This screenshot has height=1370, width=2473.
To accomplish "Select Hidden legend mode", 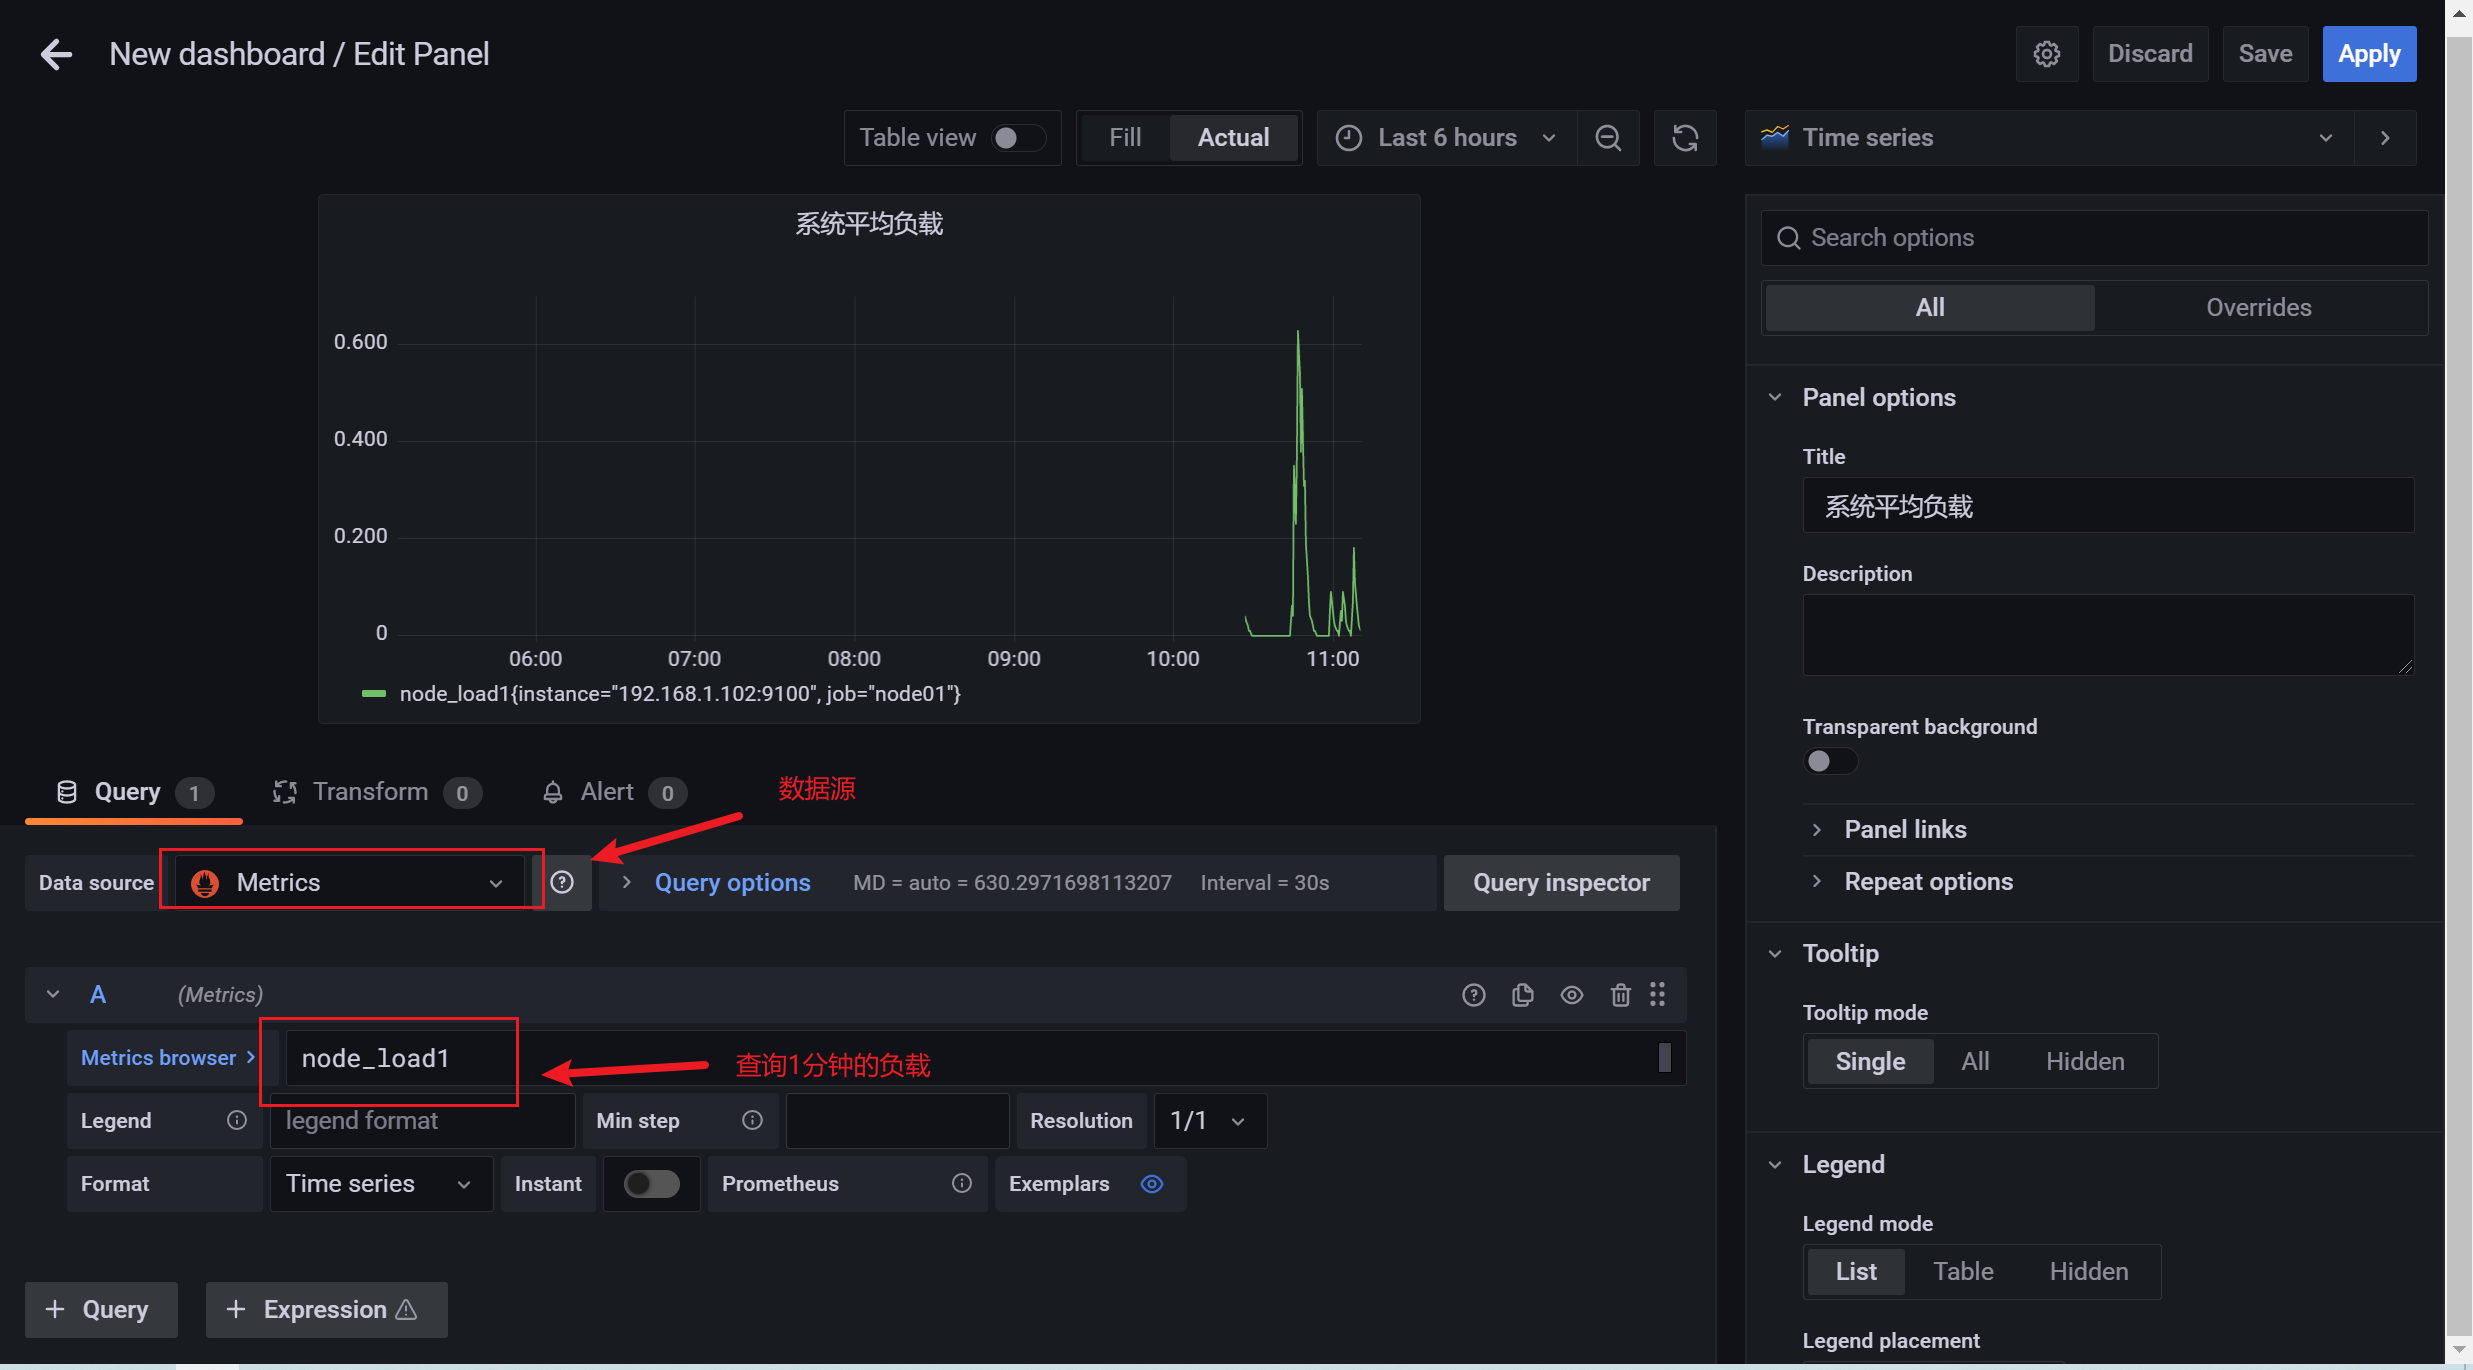I will point(2089,1271).
